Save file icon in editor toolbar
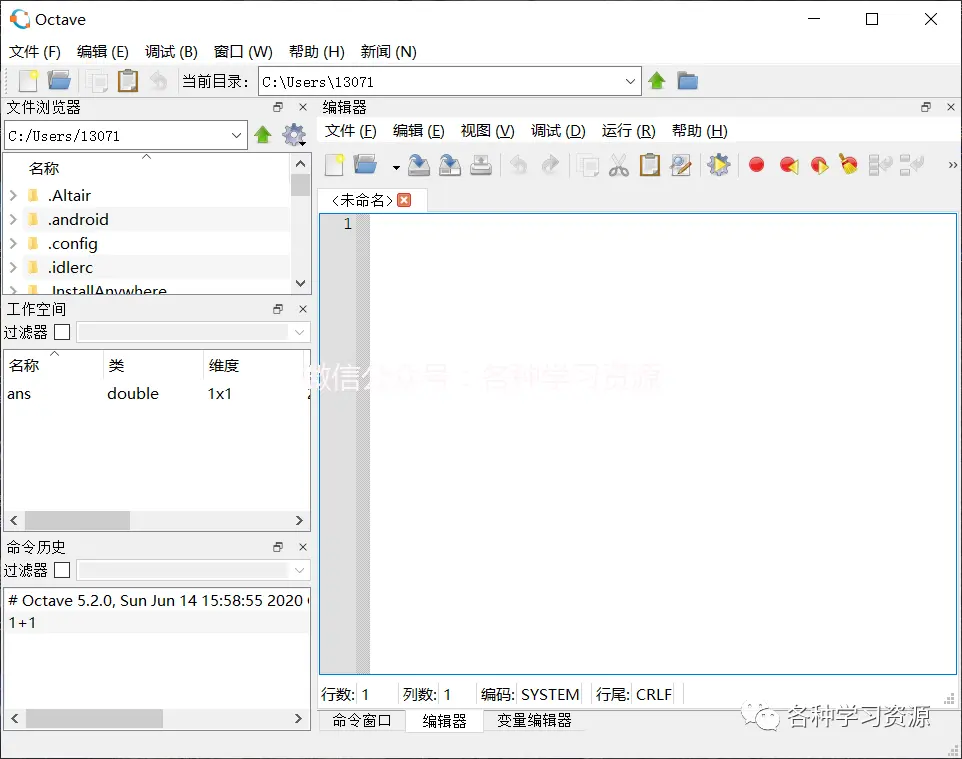962x759 pixels. (x=419, y=165)
